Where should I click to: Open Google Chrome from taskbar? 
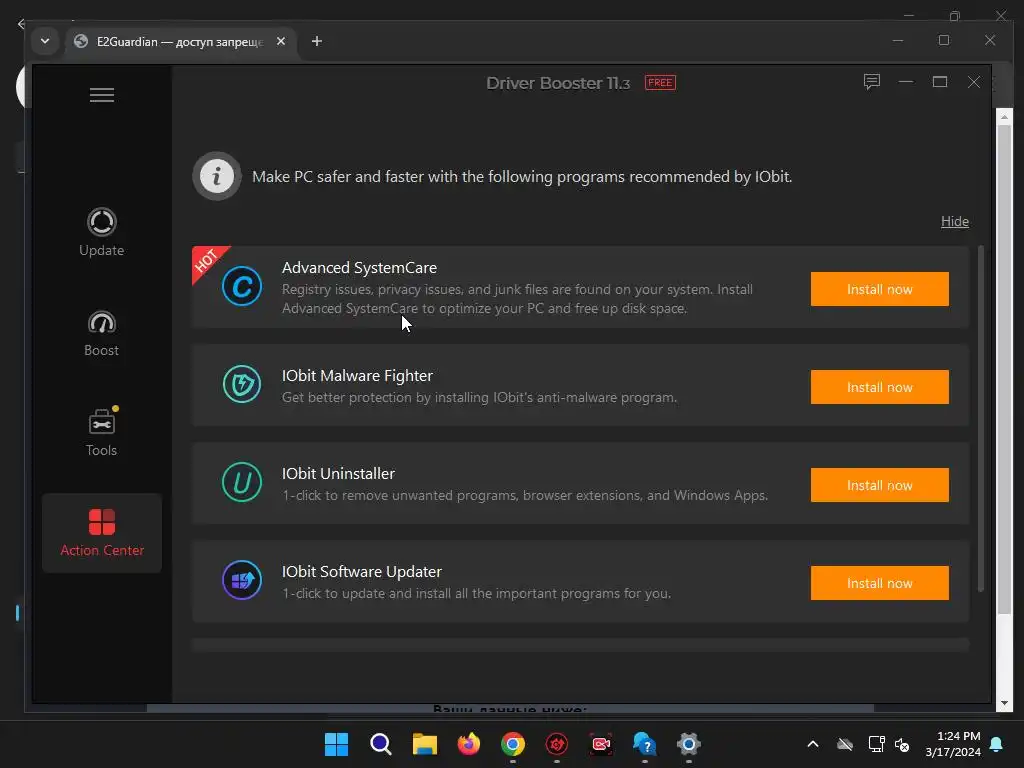click(x=513, y=744)
